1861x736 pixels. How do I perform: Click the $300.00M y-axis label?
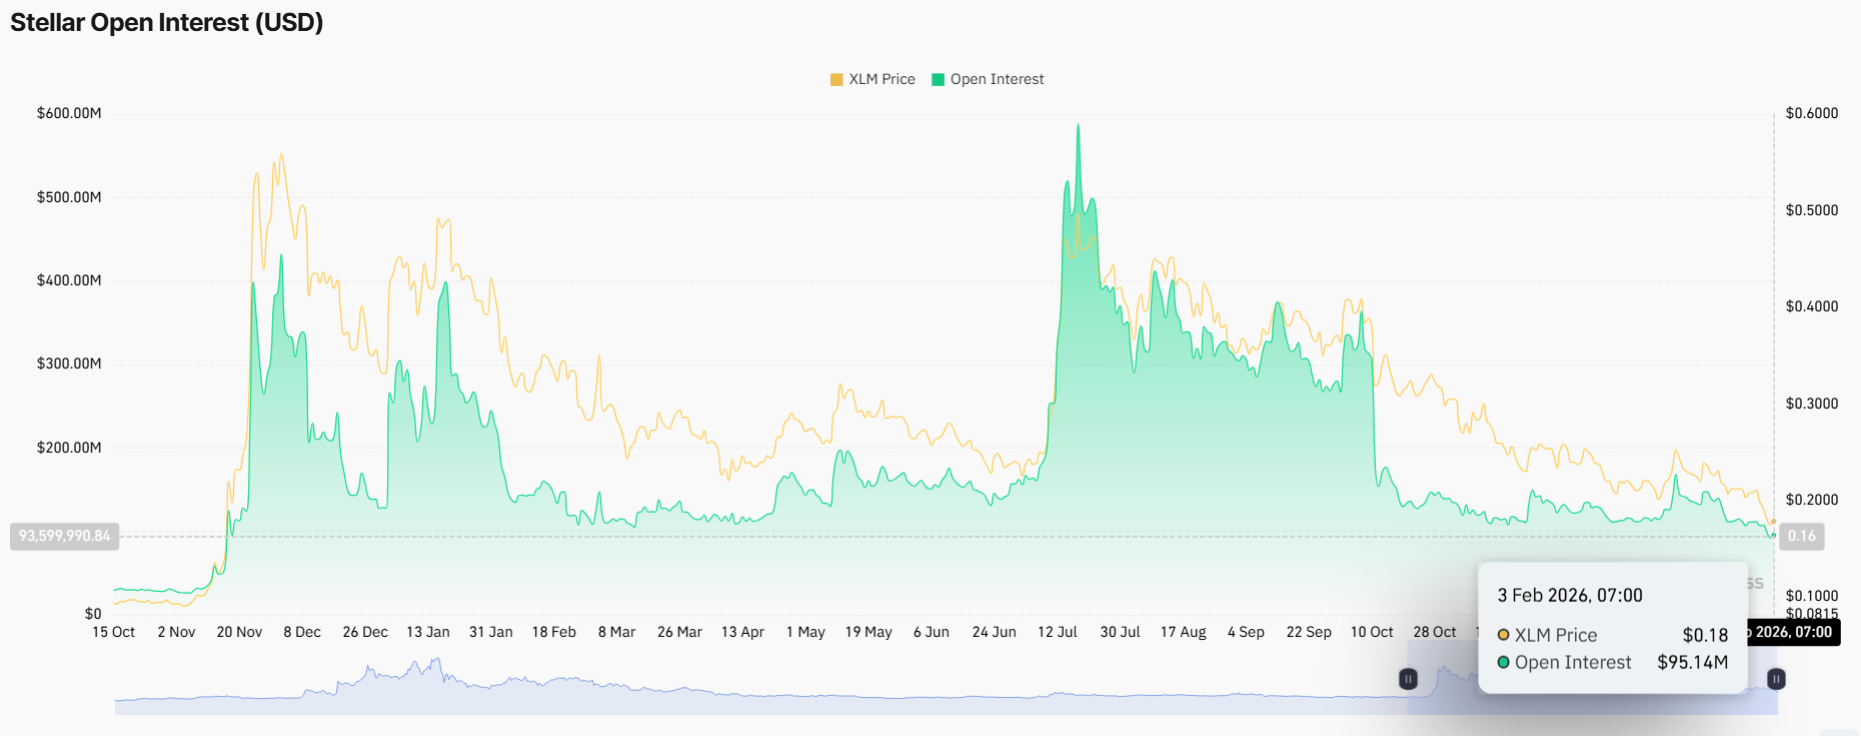[69, 363]
